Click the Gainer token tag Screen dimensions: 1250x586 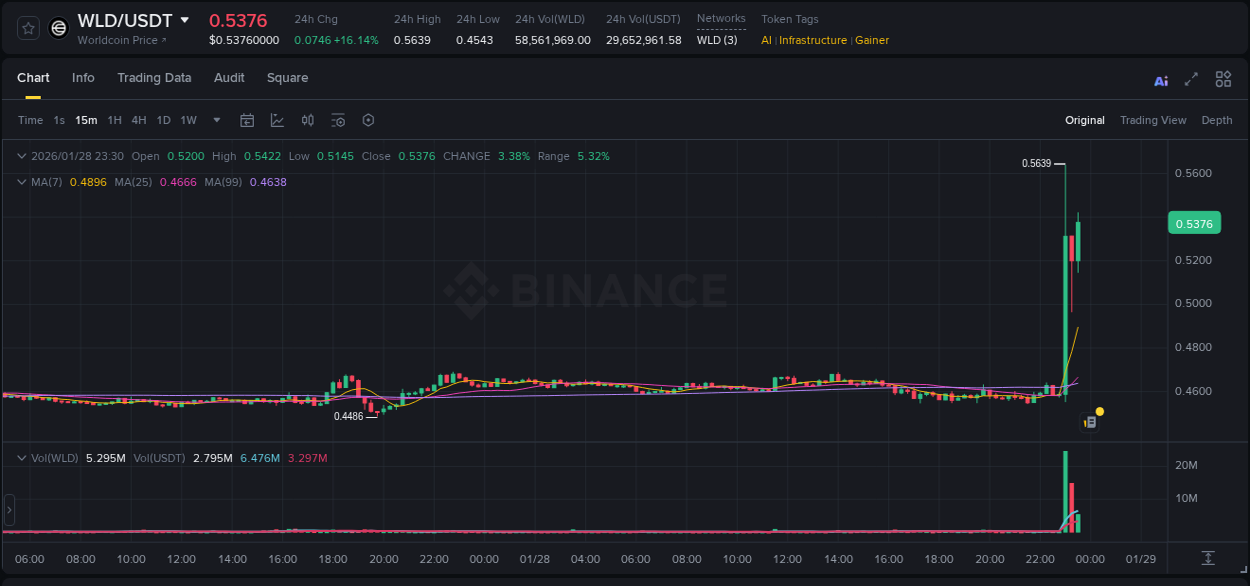[869, 40]
